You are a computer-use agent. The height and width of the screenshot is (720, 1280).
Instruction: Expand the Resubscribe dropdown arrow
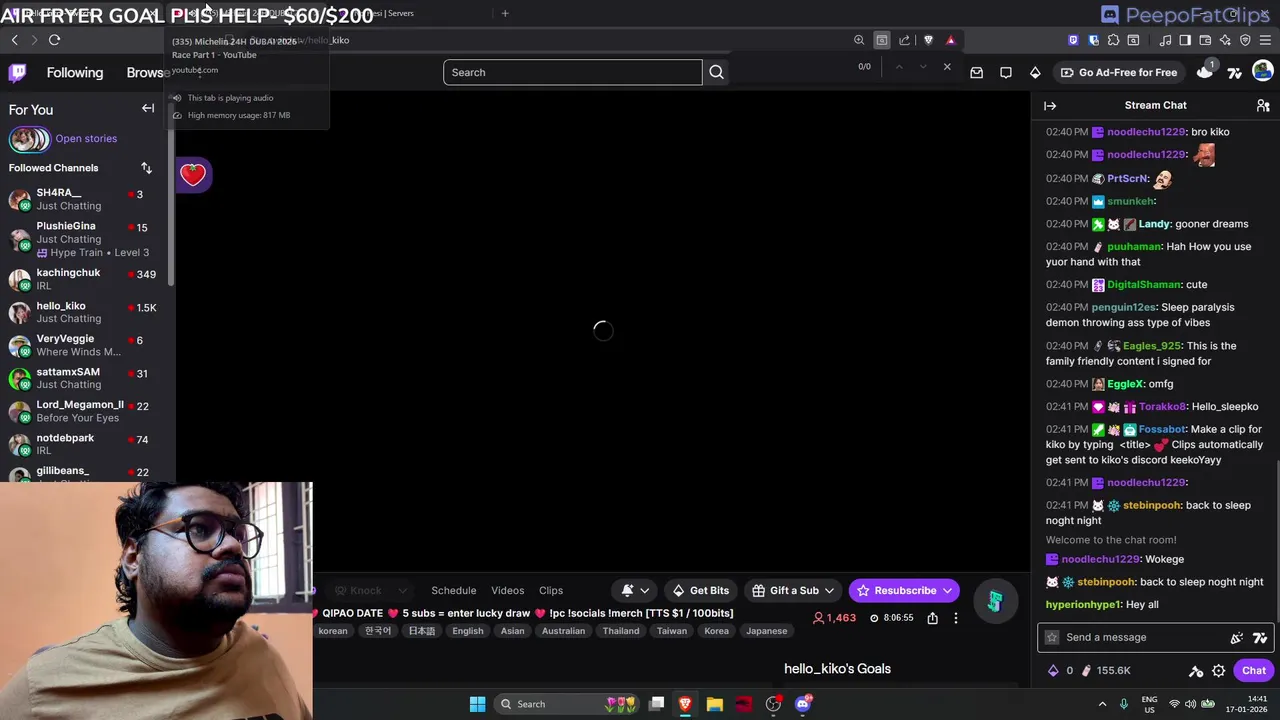tap(947, 591)
